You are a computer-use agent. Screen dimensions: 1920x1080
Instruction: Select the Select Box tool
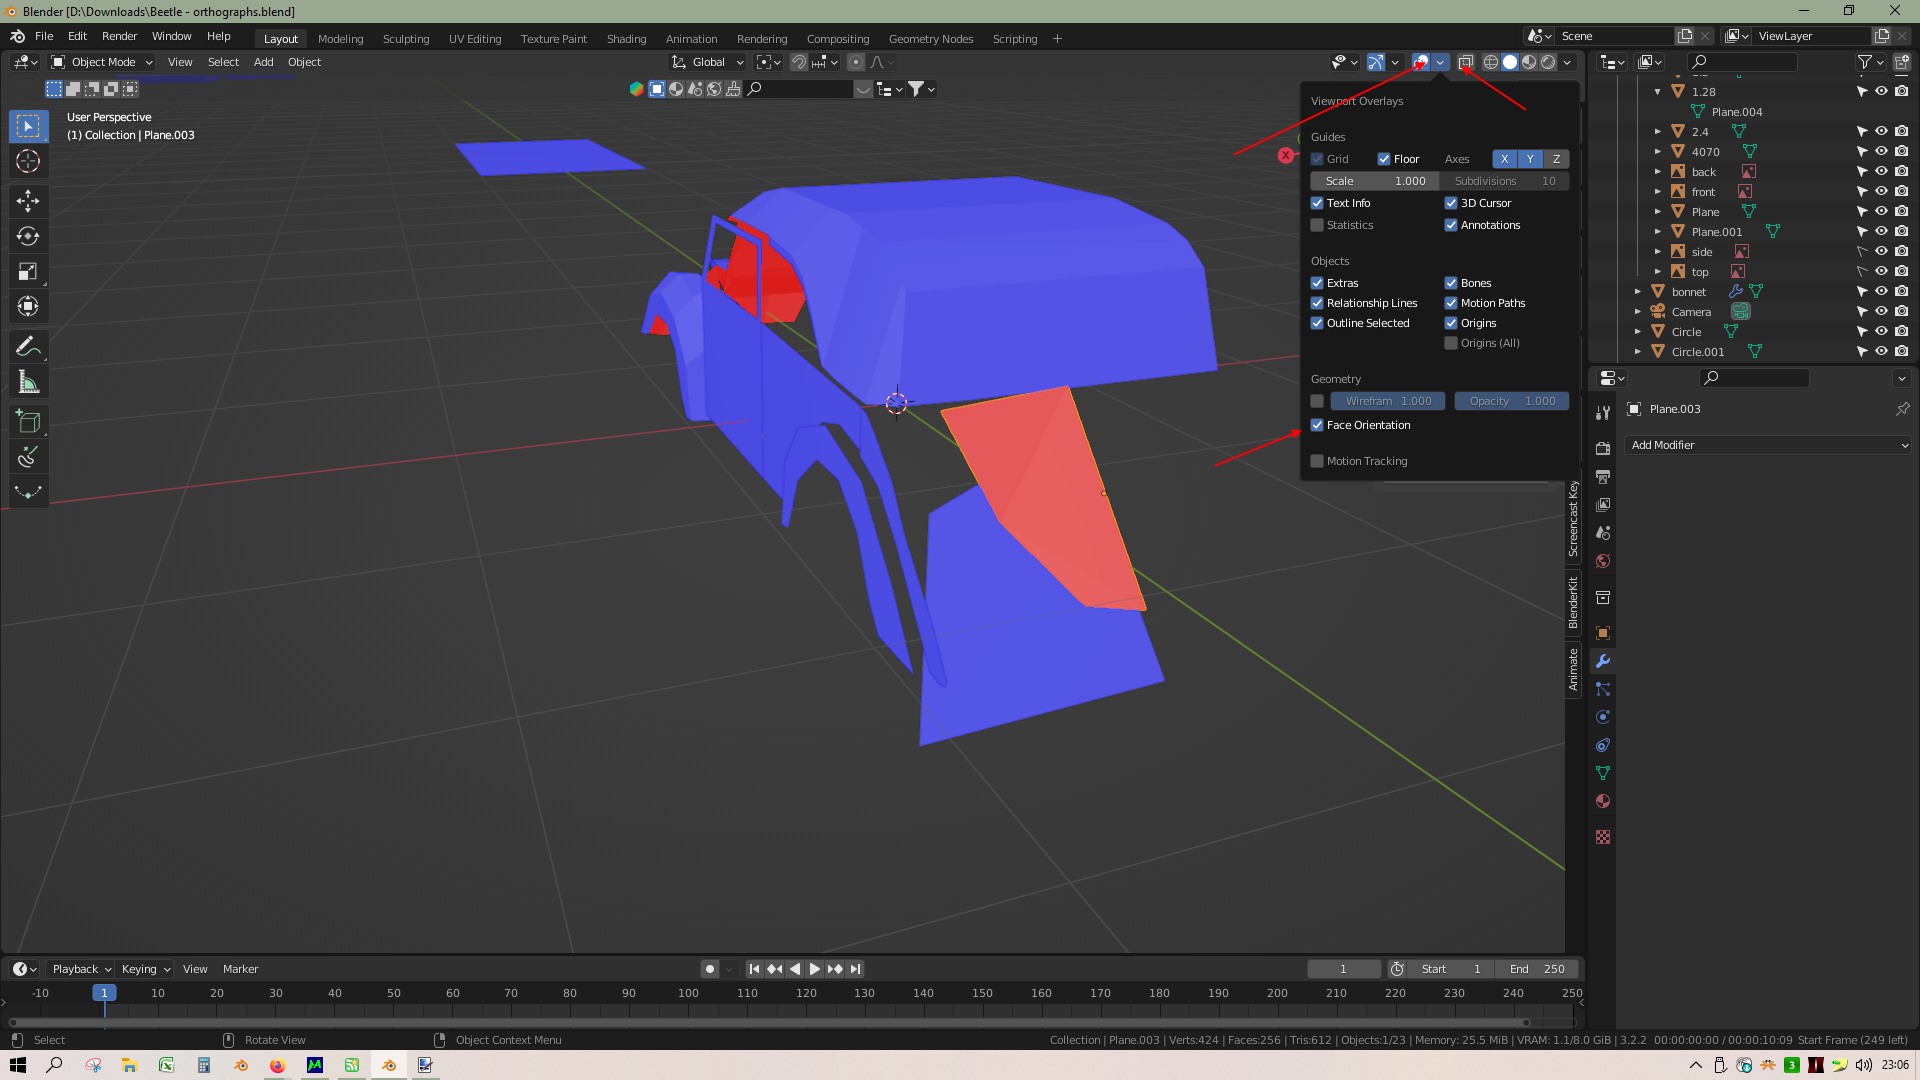pyautogui.click(x=28, y=126)
